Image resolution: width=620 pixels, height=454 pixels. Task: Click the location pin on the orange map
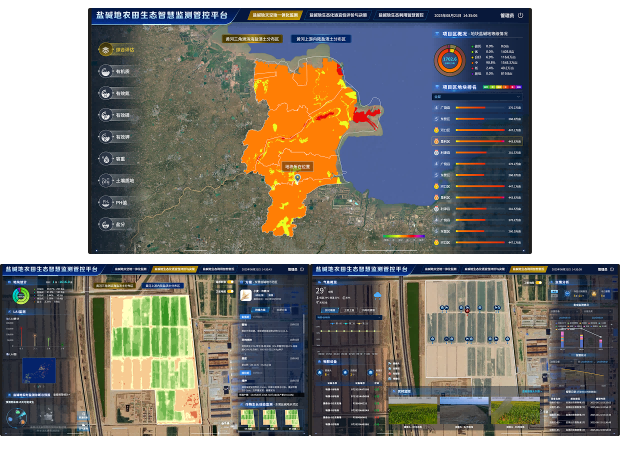(298, 179)
